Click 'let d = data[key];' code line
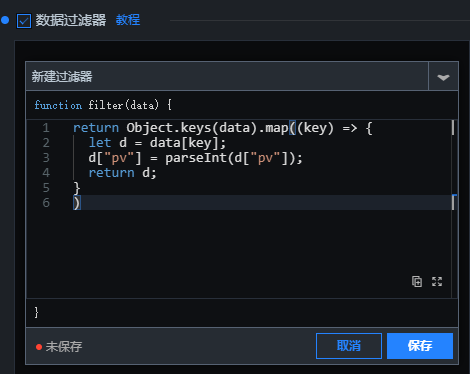This screenshot has height=374, width=470. [157, 143]
